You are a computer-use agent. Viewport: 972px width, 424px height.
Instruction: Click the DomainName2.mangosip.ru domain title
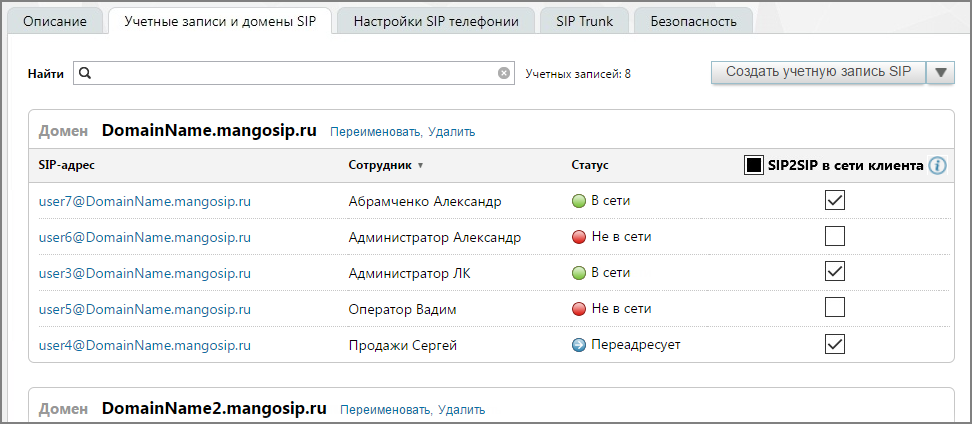pos(214,409)
